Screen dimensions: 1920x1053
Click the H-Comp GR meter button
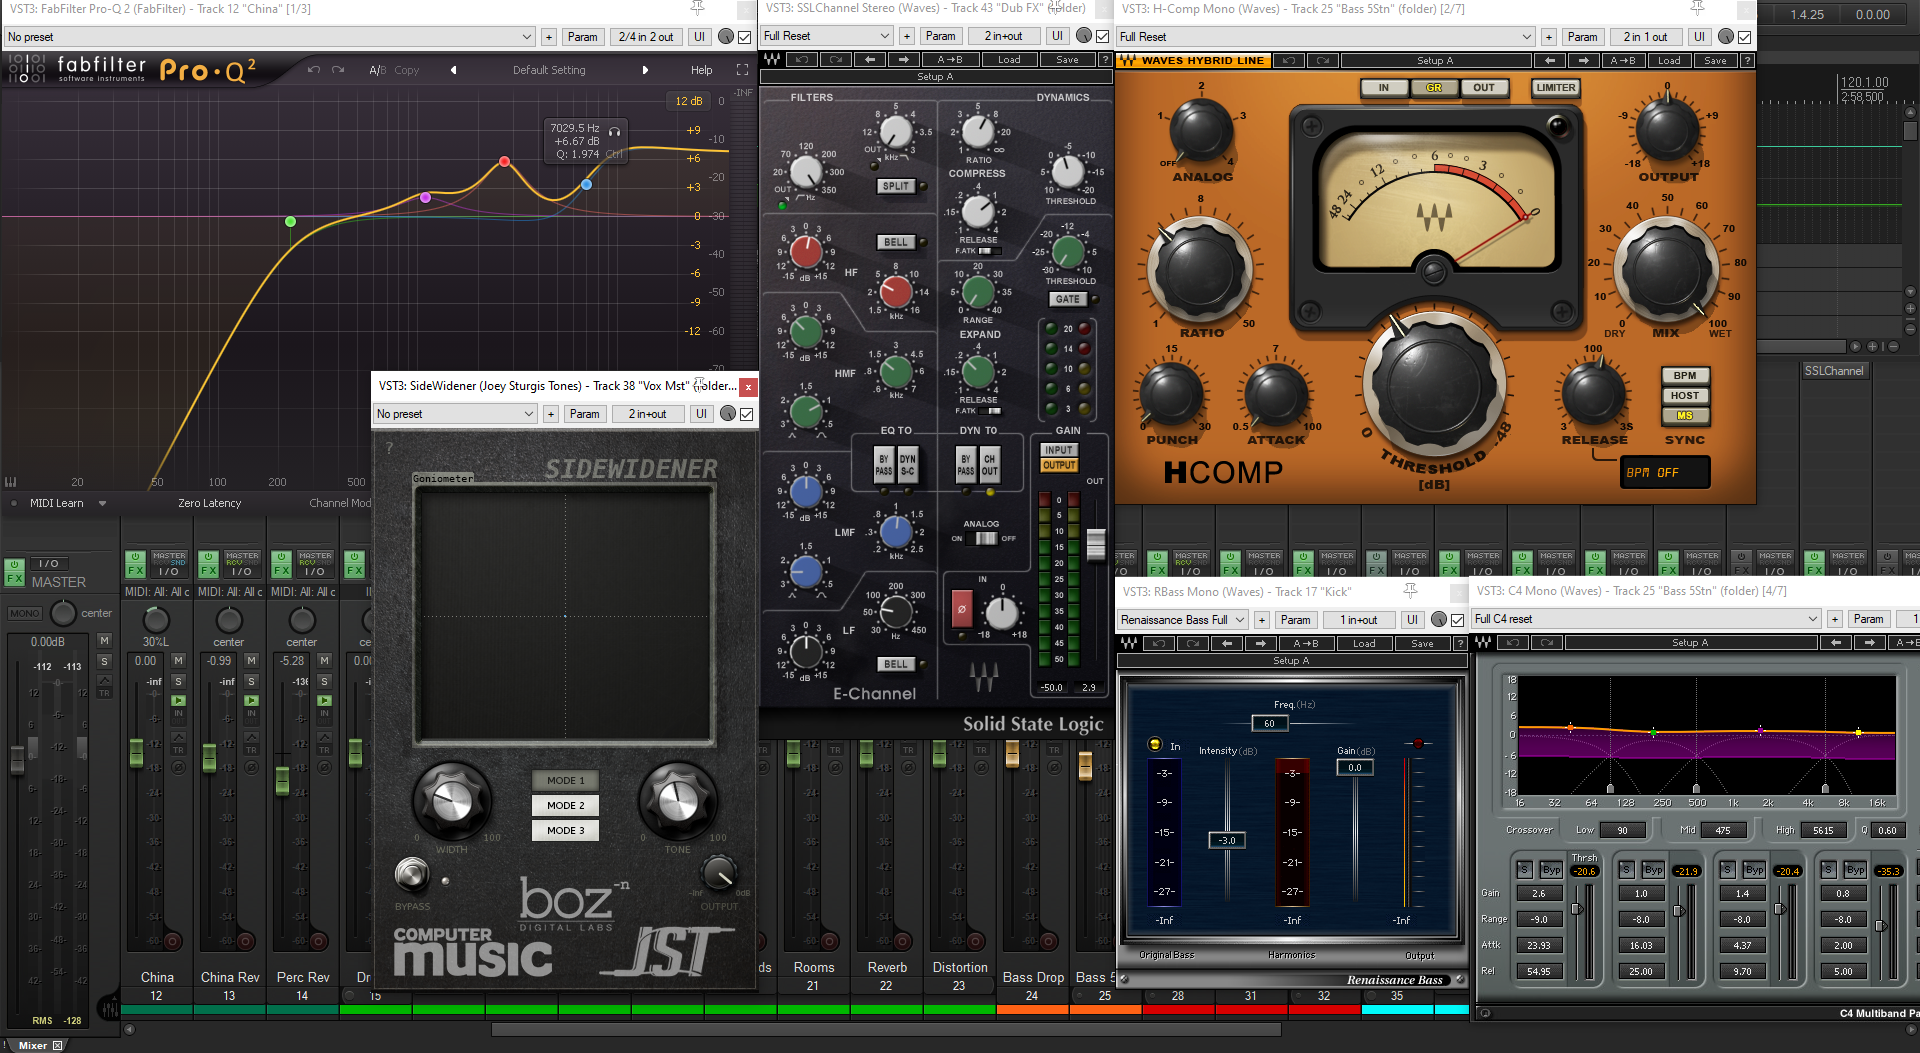pyautogui.click(x=1433, y=88)
